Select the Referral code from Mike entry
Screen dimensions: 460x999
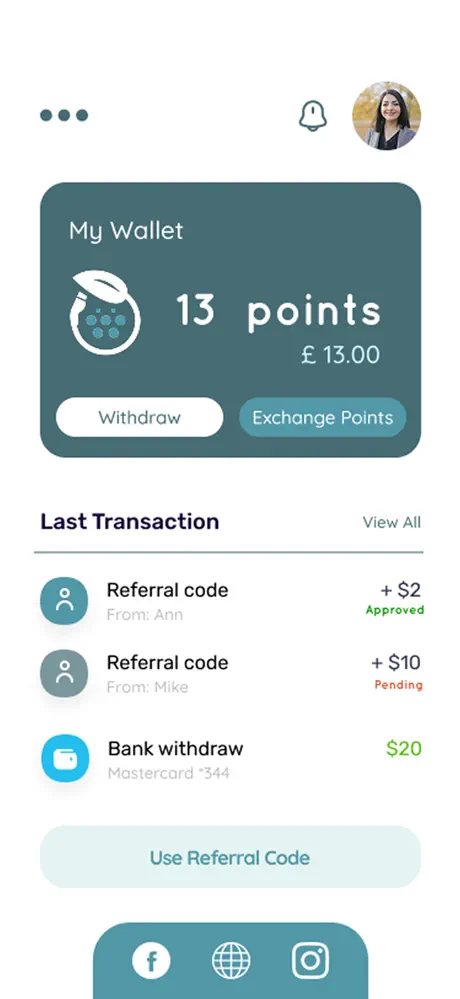click(x=231, y=673)
